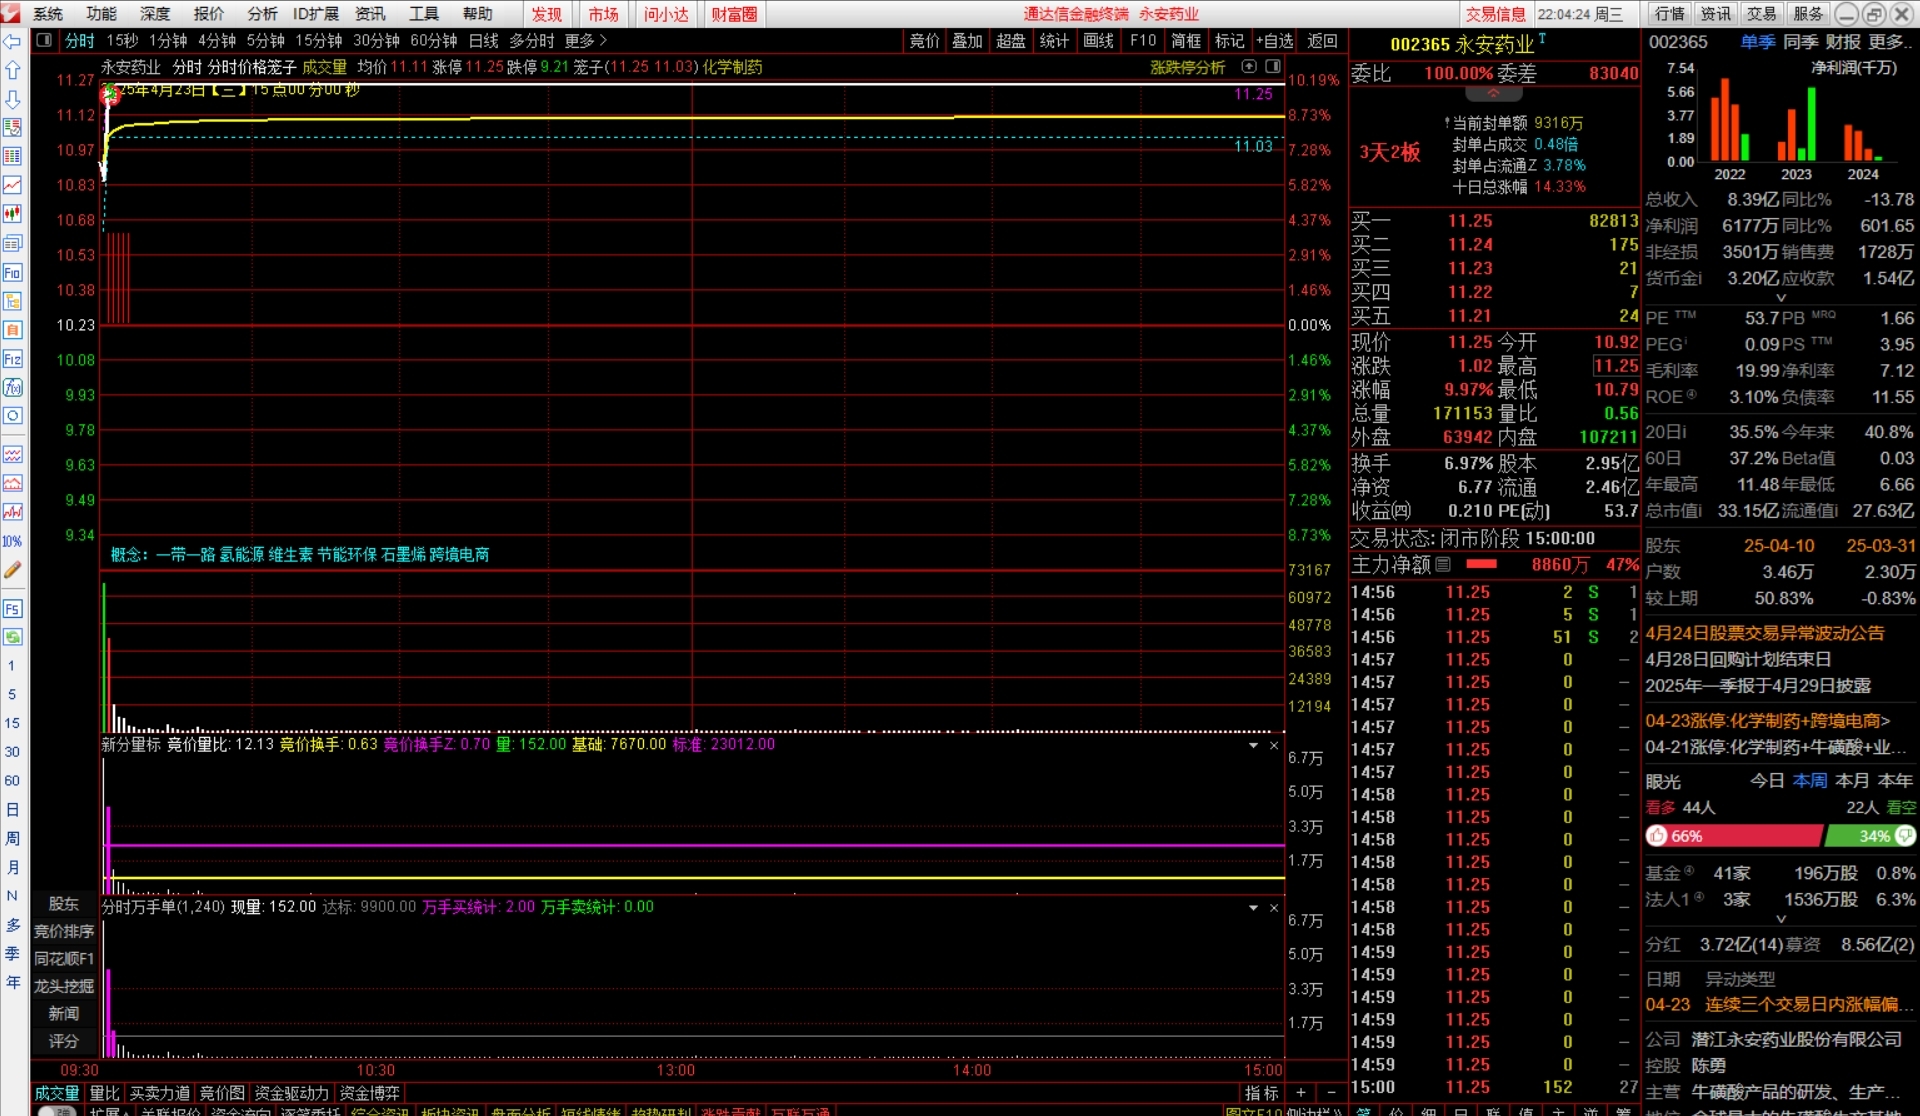
Task: Open the 4月24日股票交易异常波动公告 link
Action: pyautogui.click(x=1764, y=633)
